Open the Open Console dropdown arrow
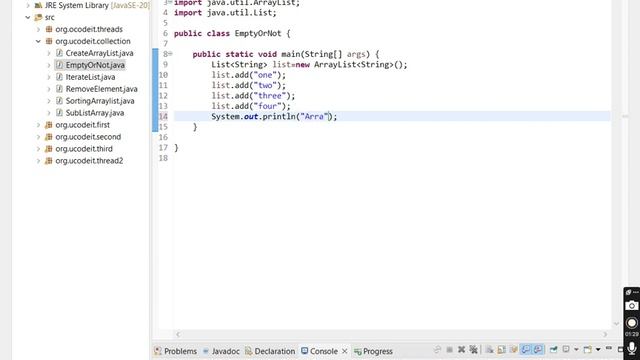The width and height of the screenshot is (640, 360). pyautogui.click(x=598, y=350)
